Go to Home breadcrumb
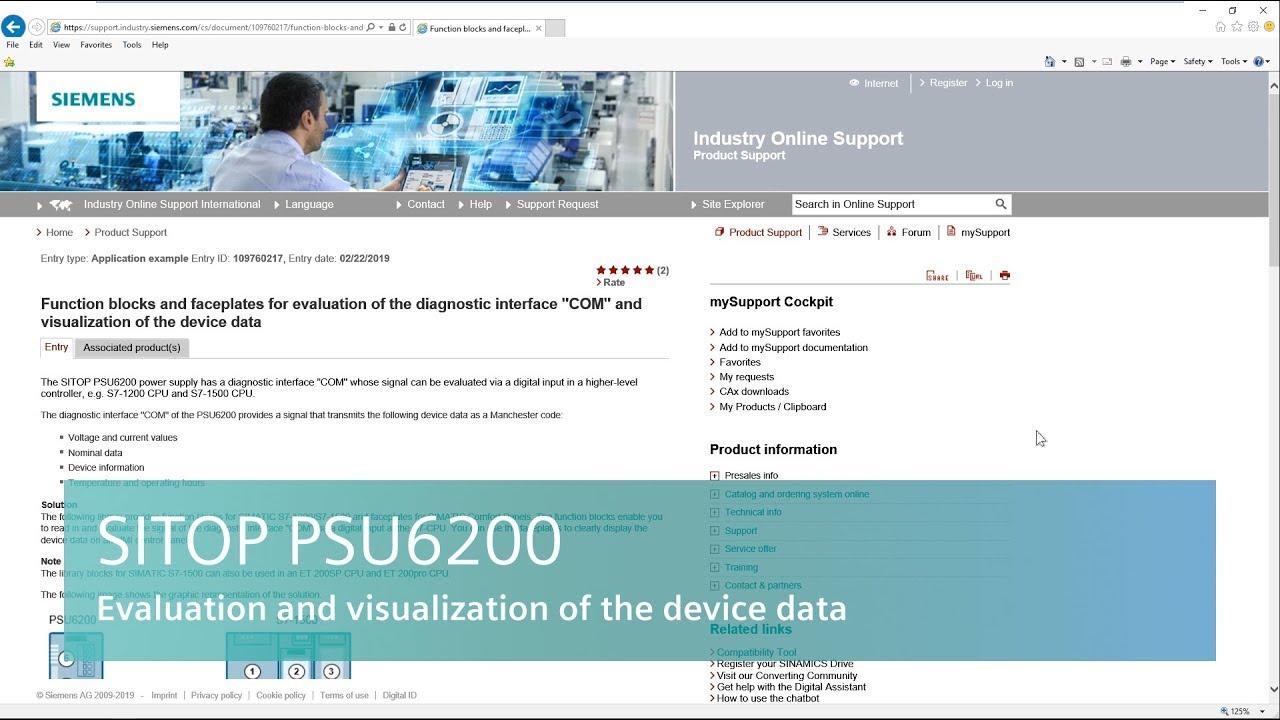The image size is (1280, 720). click(x=59, y=232)
